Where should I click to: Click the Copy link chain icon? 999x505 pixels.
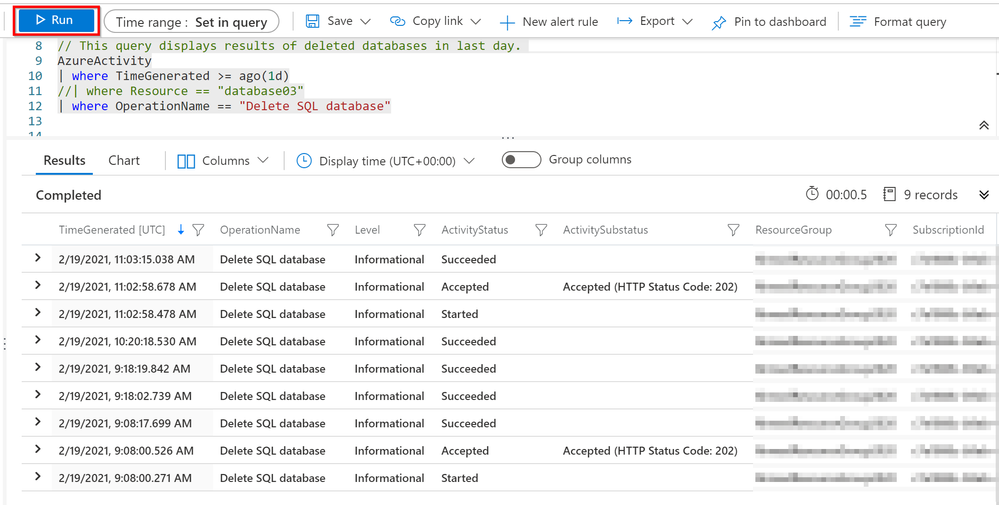[x=398, y=21]
